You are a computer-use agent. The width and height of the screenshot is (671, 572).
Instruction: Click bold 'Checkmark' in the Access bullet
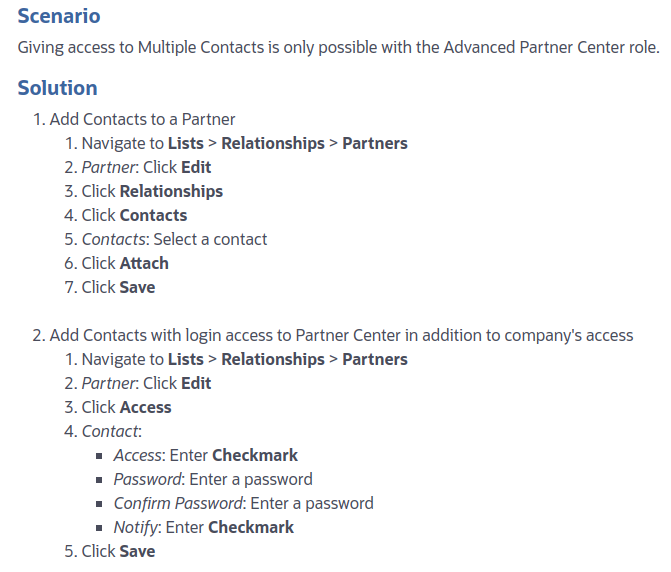click(255, 455)
